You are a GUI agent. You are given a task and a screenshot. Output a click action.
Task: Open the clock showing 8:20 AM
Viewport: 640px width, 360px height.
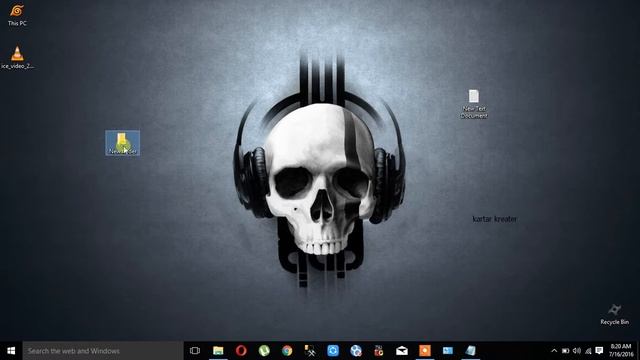[x=621, y=351]
